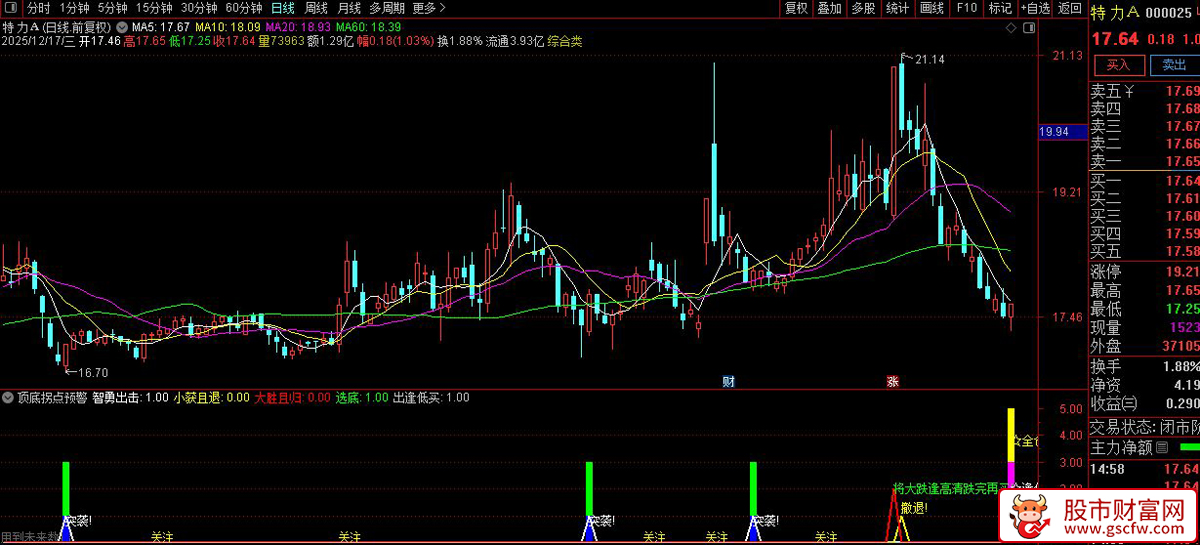
Task: Click the 财 event marker on the chart
Action: click(729, 382)
